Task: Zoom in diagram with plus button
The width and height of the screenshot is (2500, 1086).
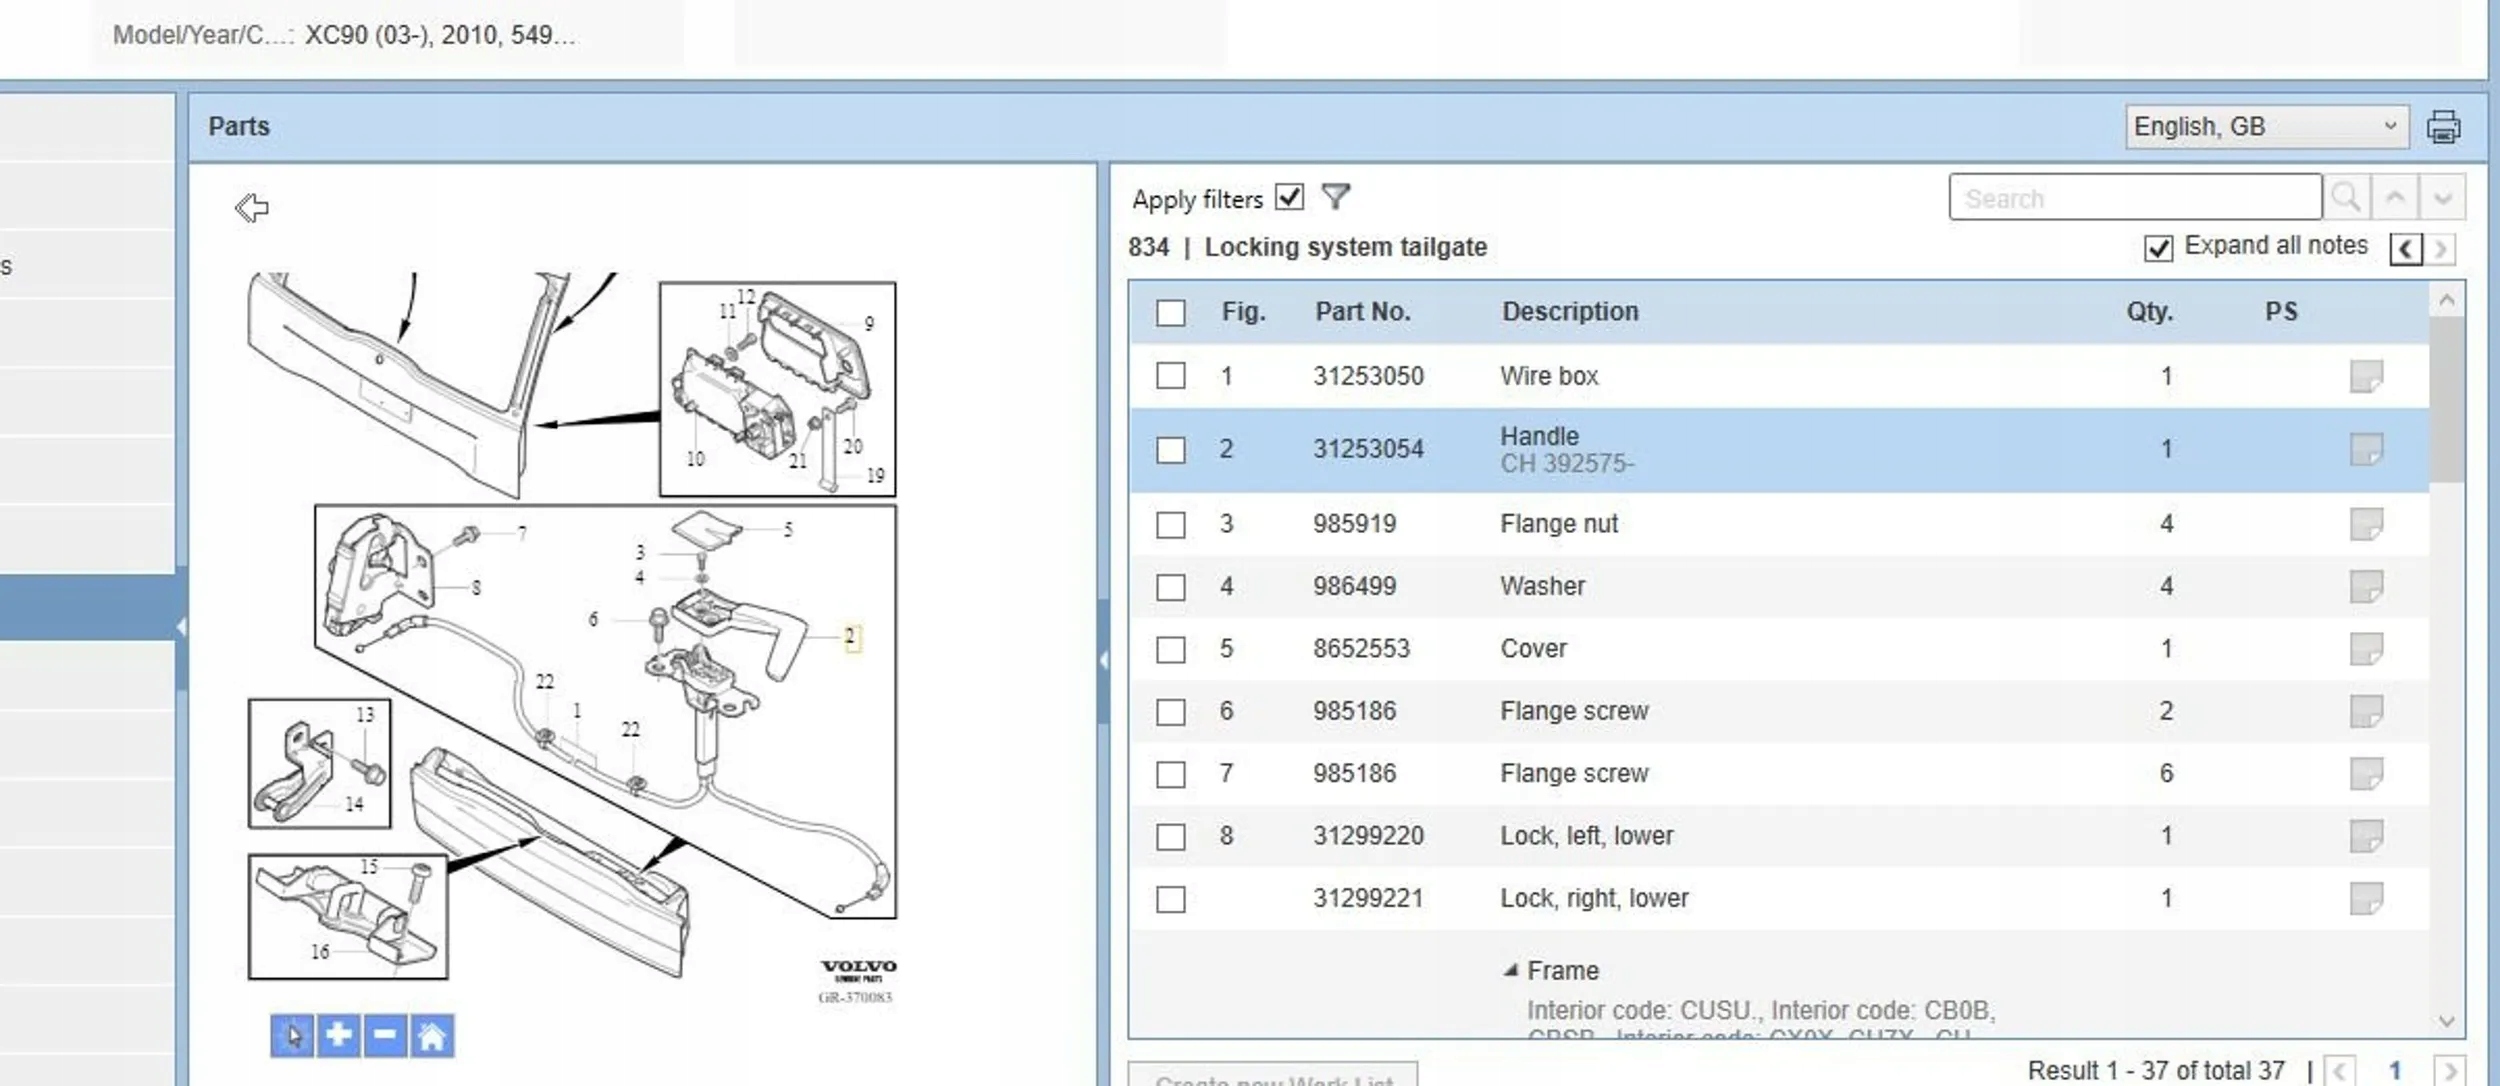Action: tap(339, 1035)
